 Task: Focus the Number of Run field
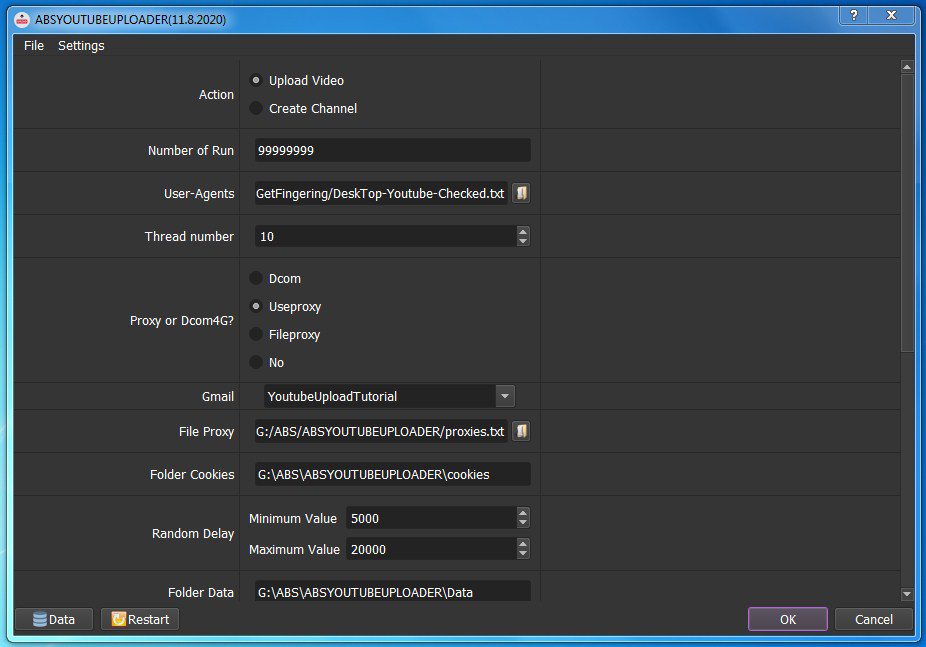(x=393, y=151)
